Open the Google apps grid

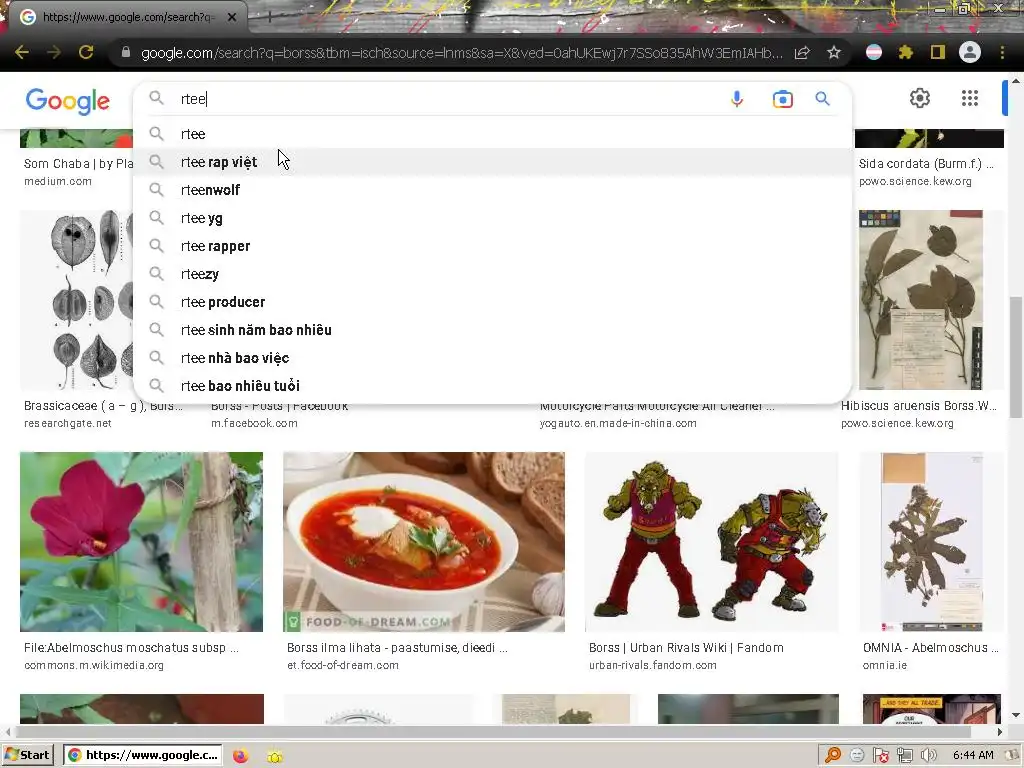click(970, 98)
